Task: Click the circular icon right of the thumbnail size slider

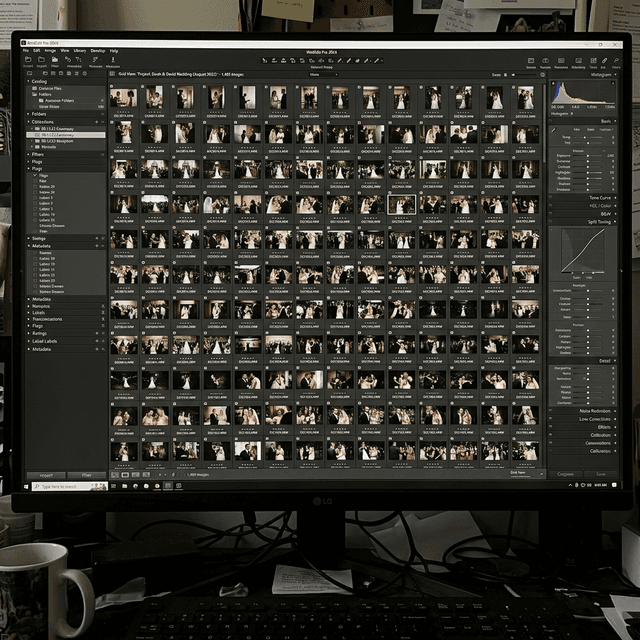Action: click(x=542, y=75)
